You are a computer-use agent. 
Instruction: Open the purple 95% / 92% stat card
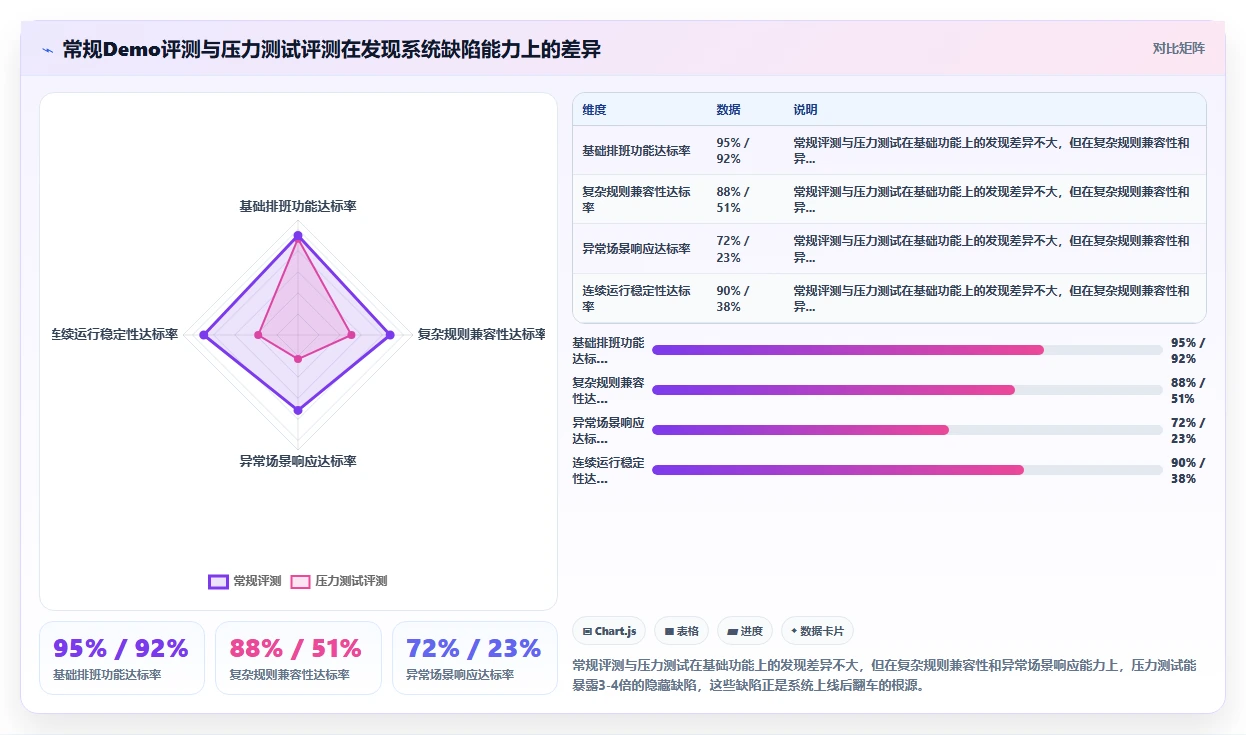(x=122, y=658)
